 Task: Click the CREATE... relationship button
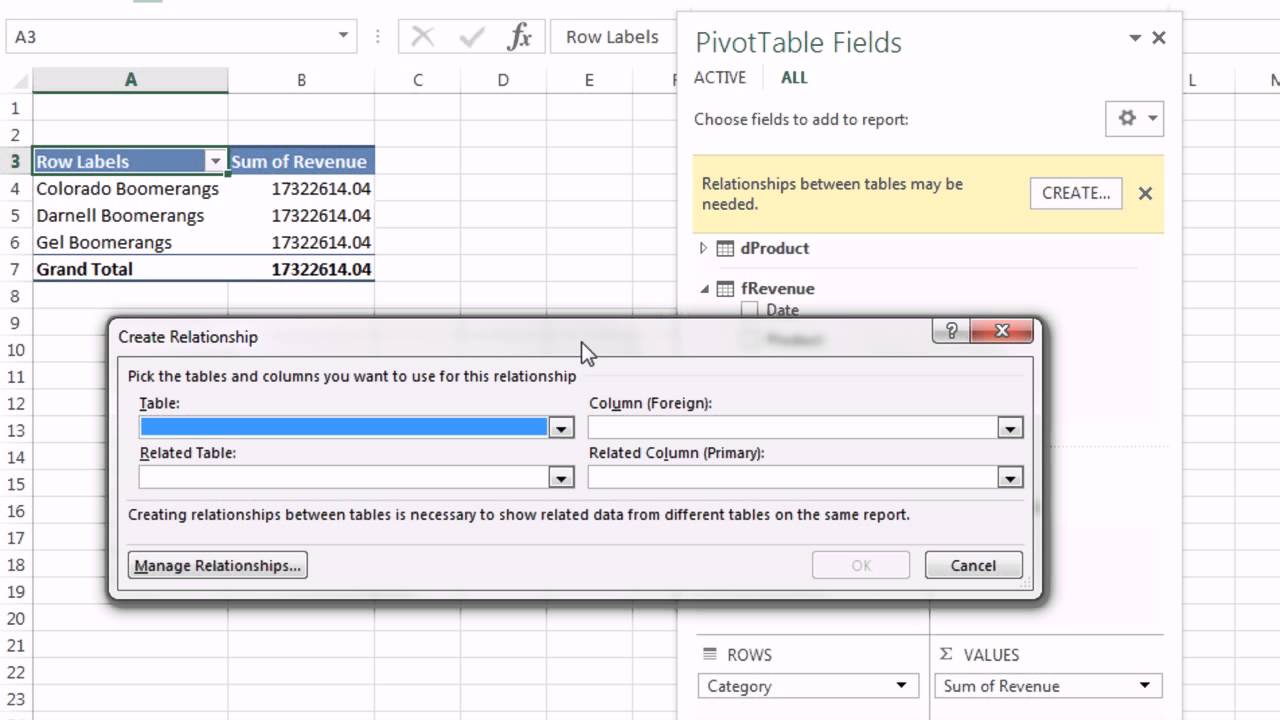pyautogui.click(x=1076, y=194)
